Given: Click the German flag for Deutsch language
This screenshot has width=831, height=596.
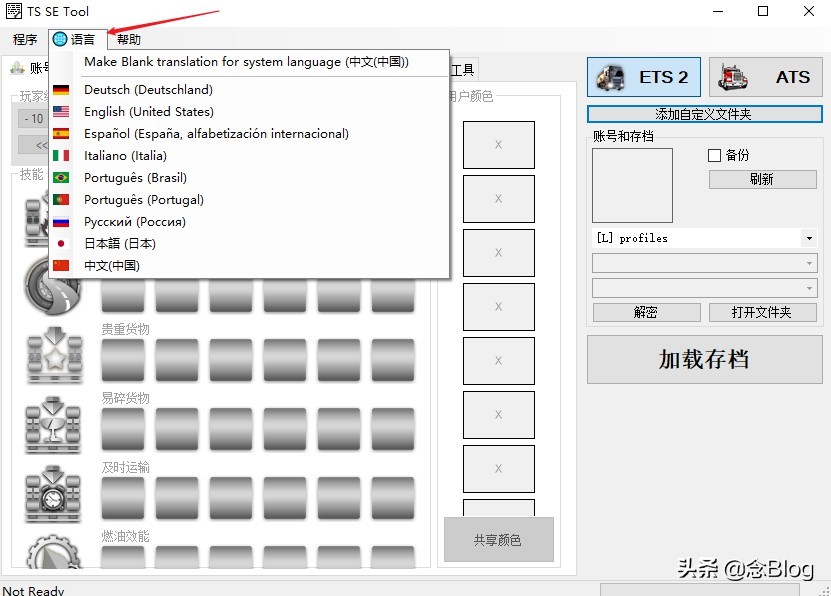Looking at the screenshot, I should (60, 90).
